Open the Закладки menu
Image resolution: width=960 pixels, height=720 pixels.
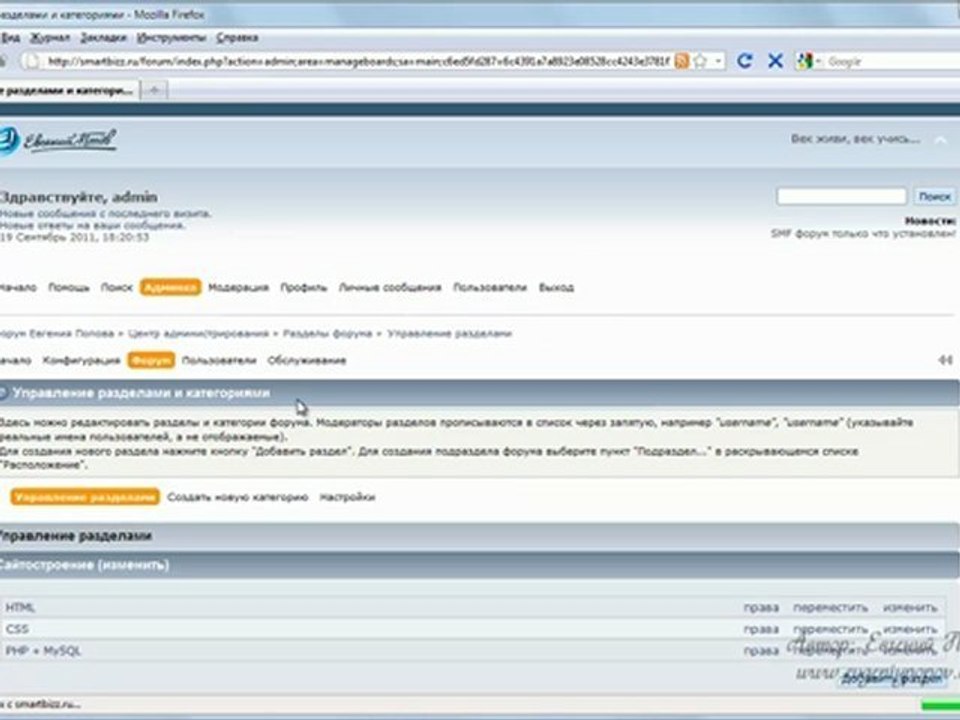[103, 38]
